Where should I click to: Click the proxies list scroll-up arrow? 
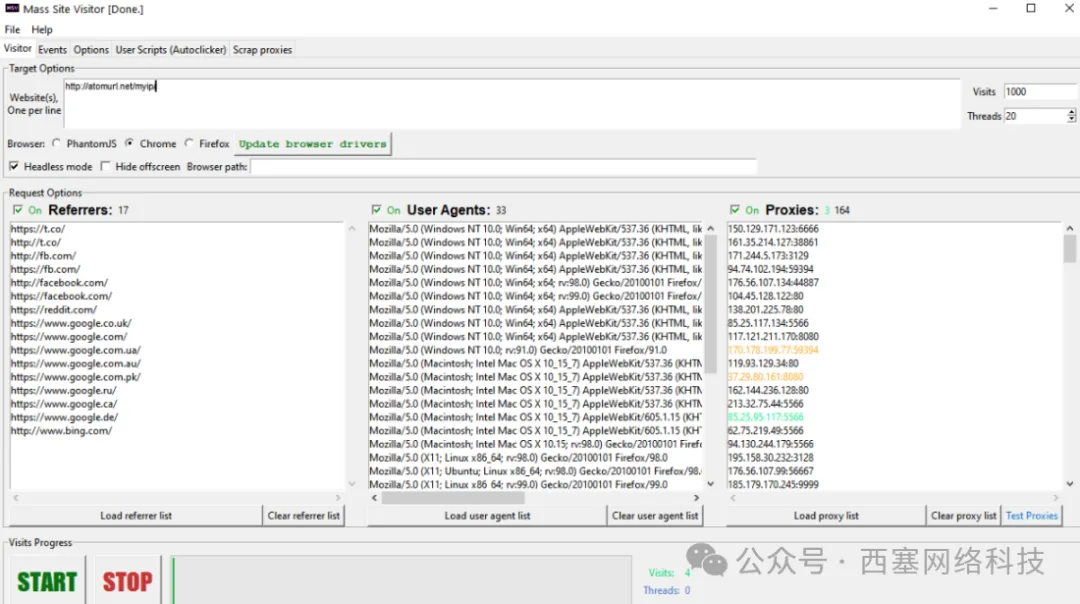pos(1070,229)
